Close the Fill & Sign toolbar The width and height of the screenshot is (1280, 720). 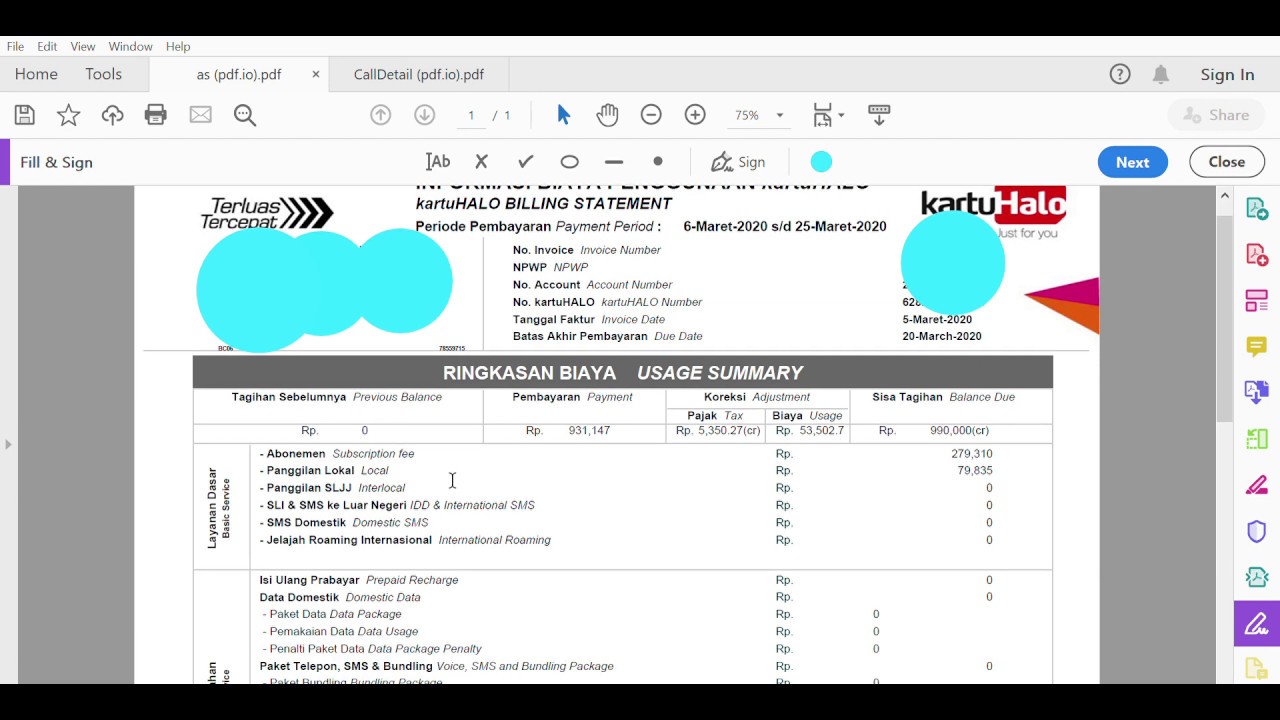pyautogui.click(x=1227, y=162)
